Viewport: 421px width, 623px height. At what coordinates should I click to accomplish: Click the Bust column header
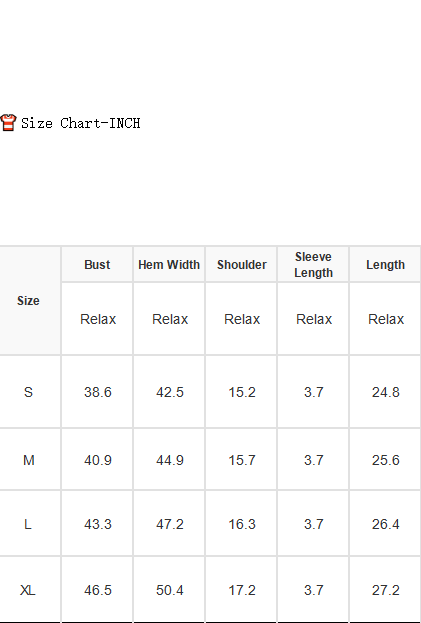click(x=97, y=265)
